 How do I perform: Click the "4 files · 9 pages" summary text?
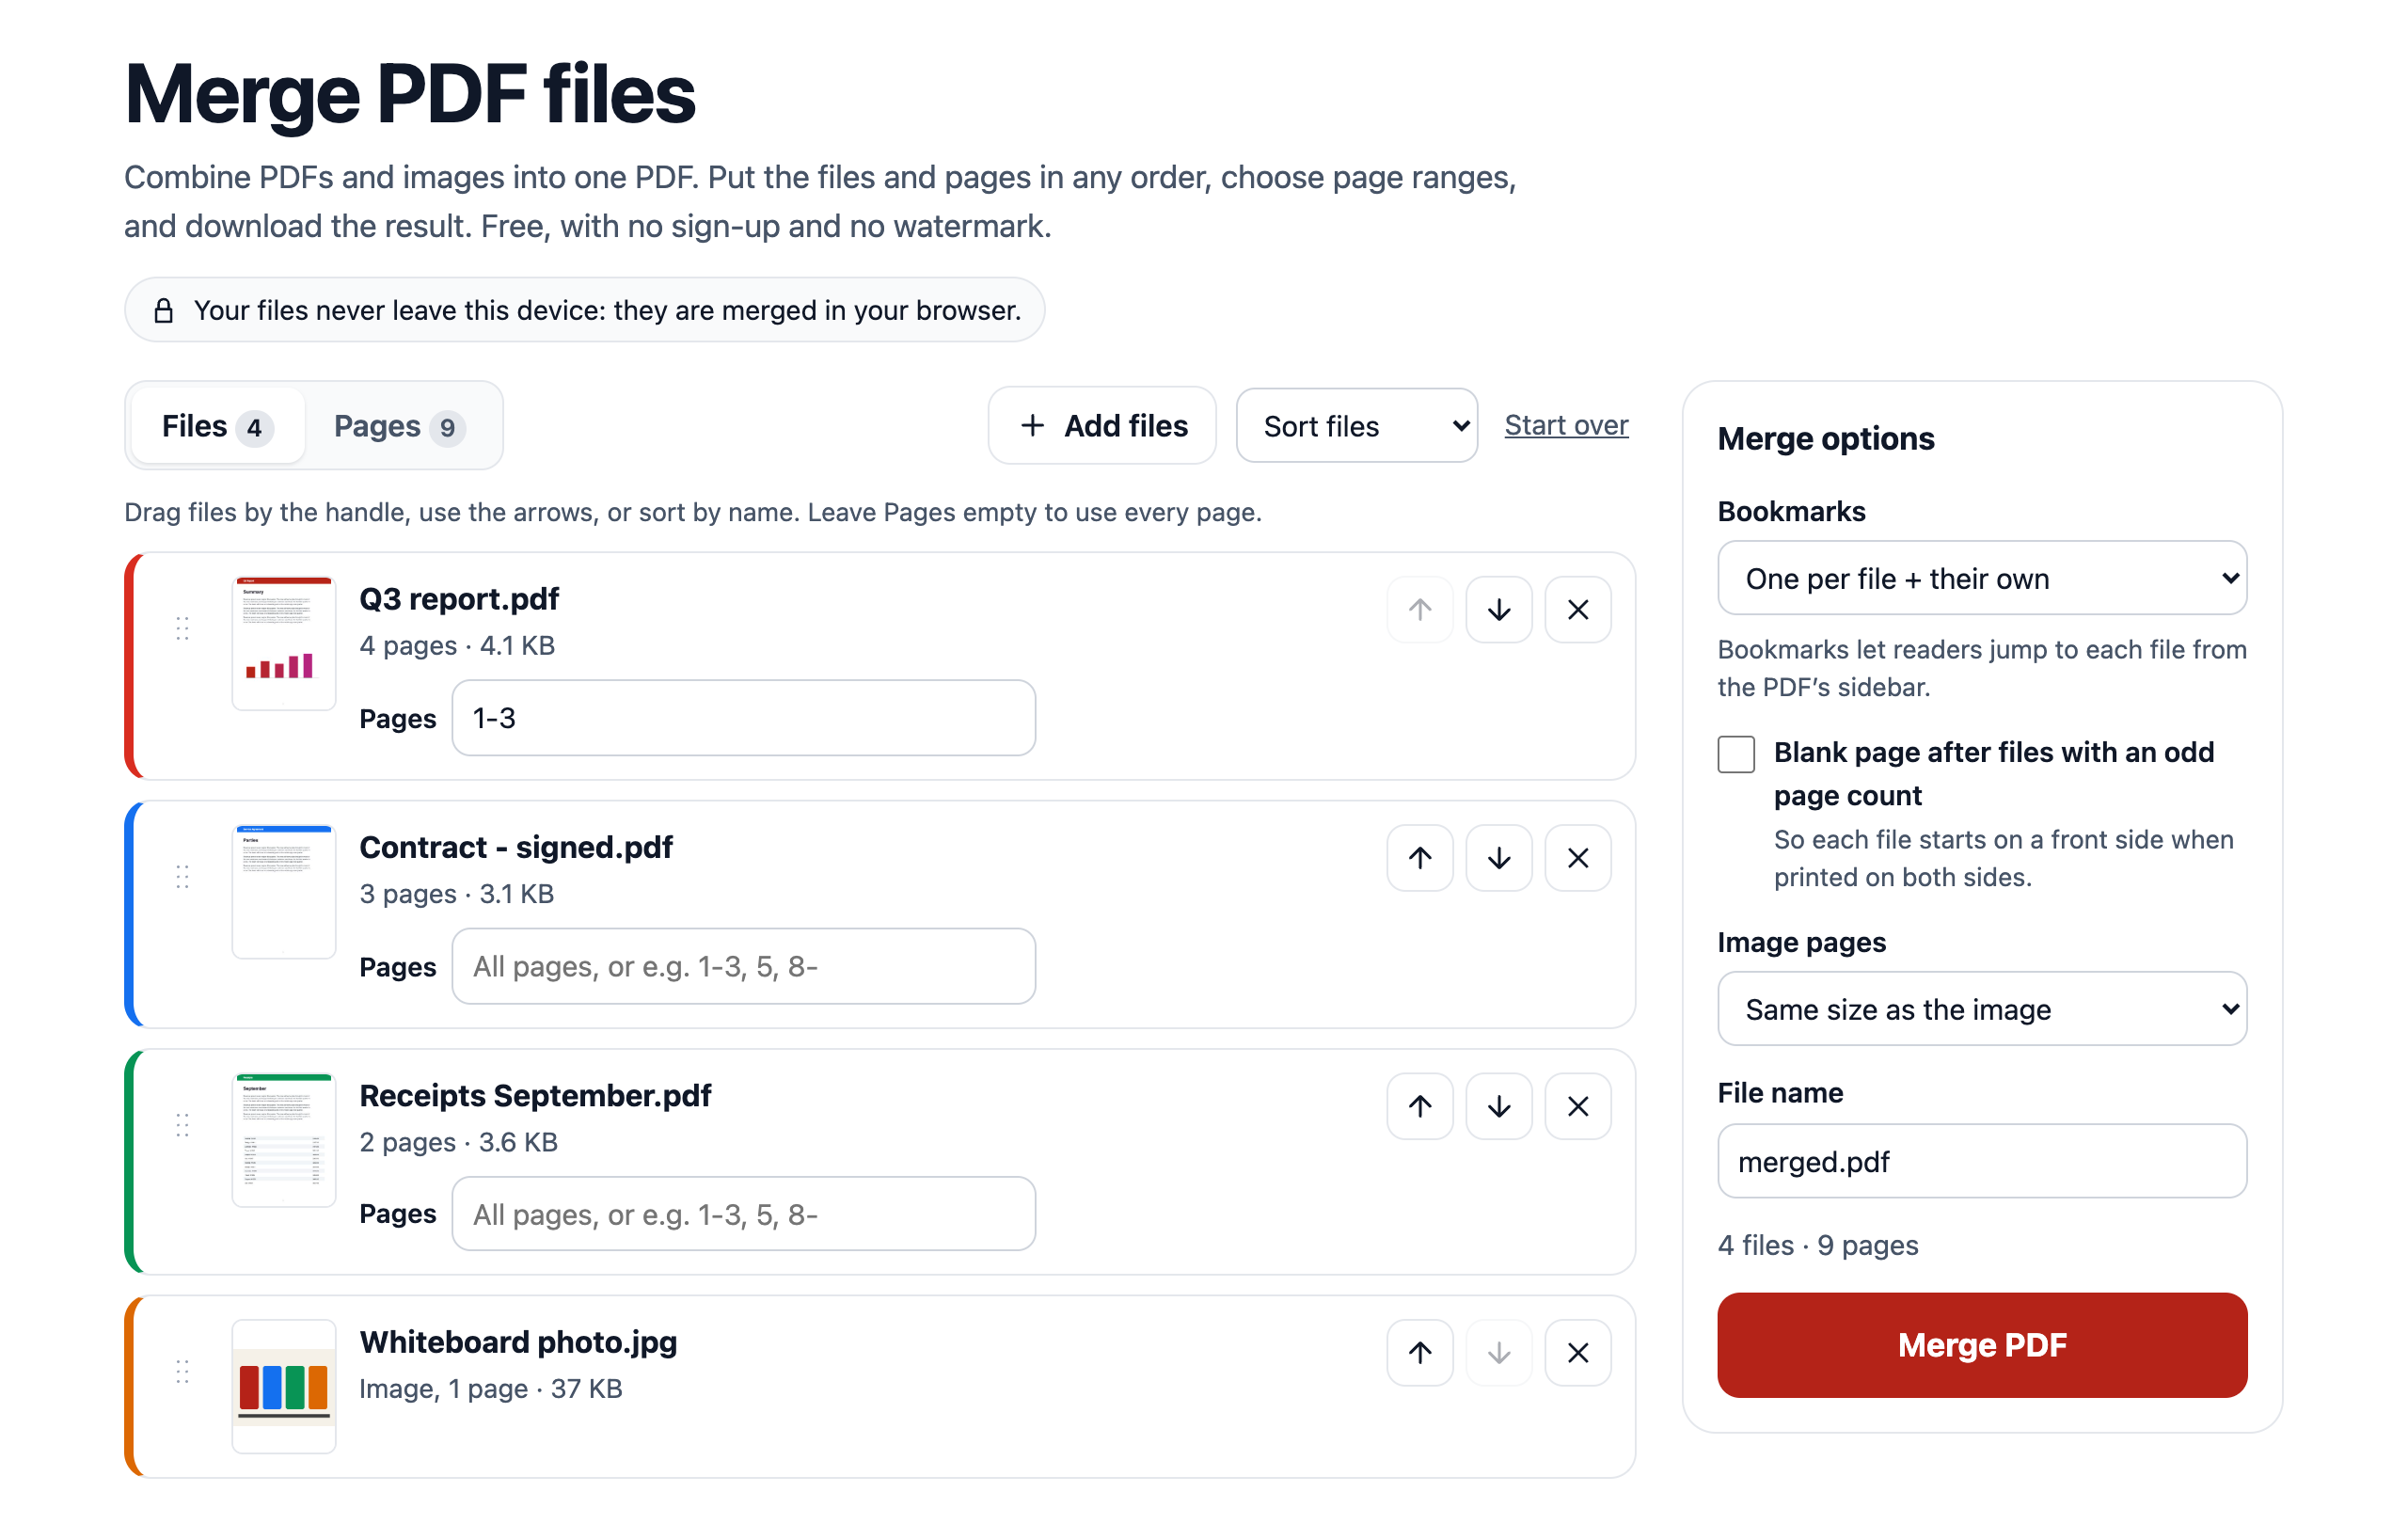pos(1817,1245)
